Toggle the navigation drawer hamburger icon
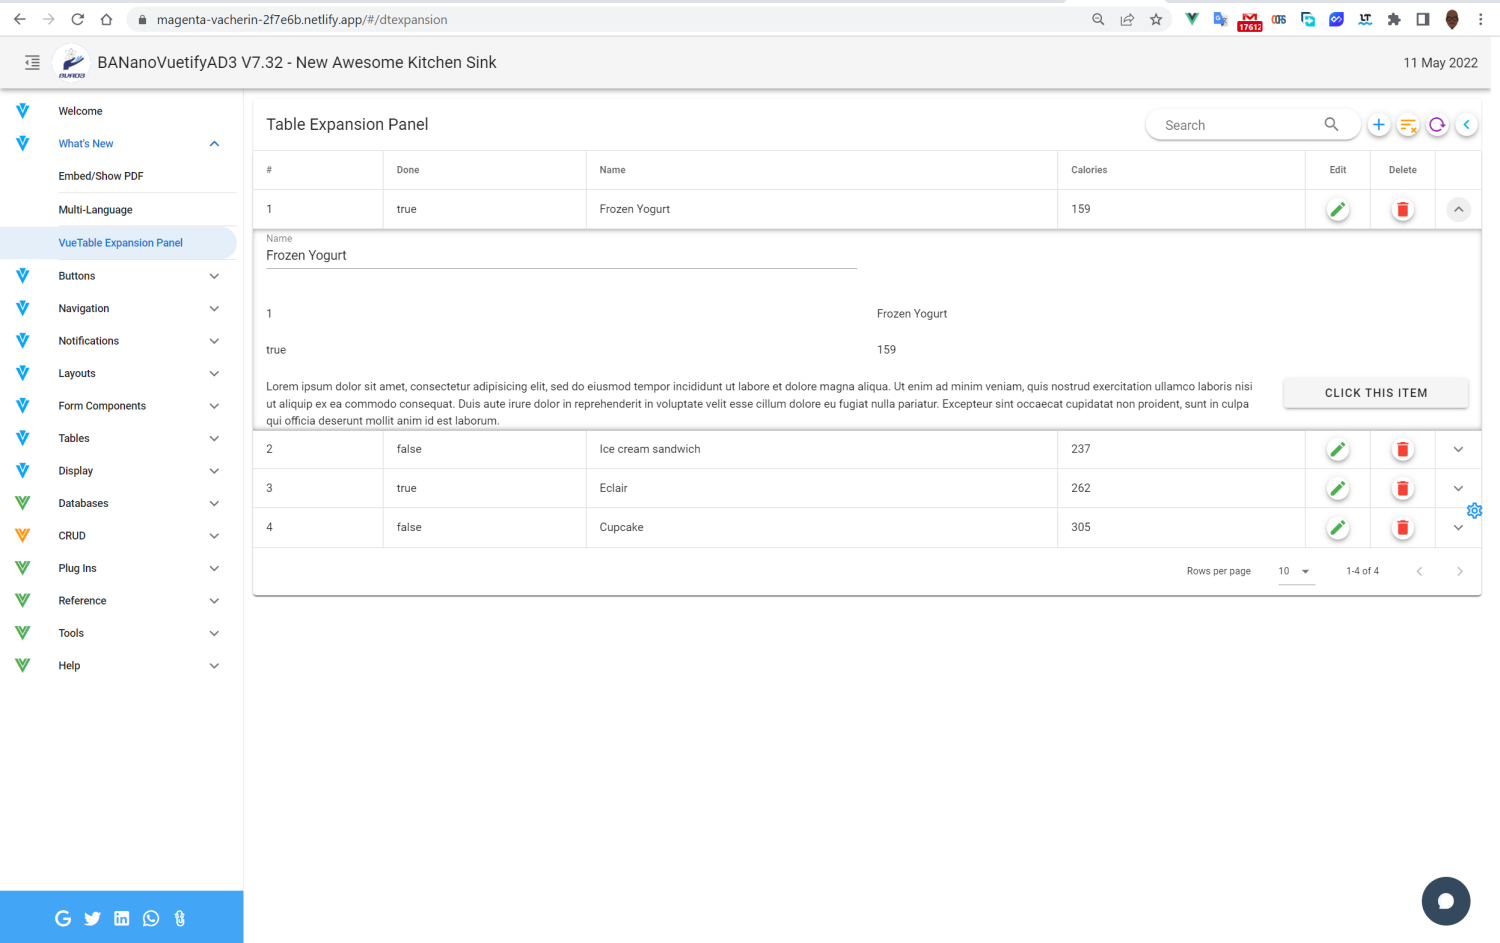This screenshot has width=1500, height=943. pos(32,62)
